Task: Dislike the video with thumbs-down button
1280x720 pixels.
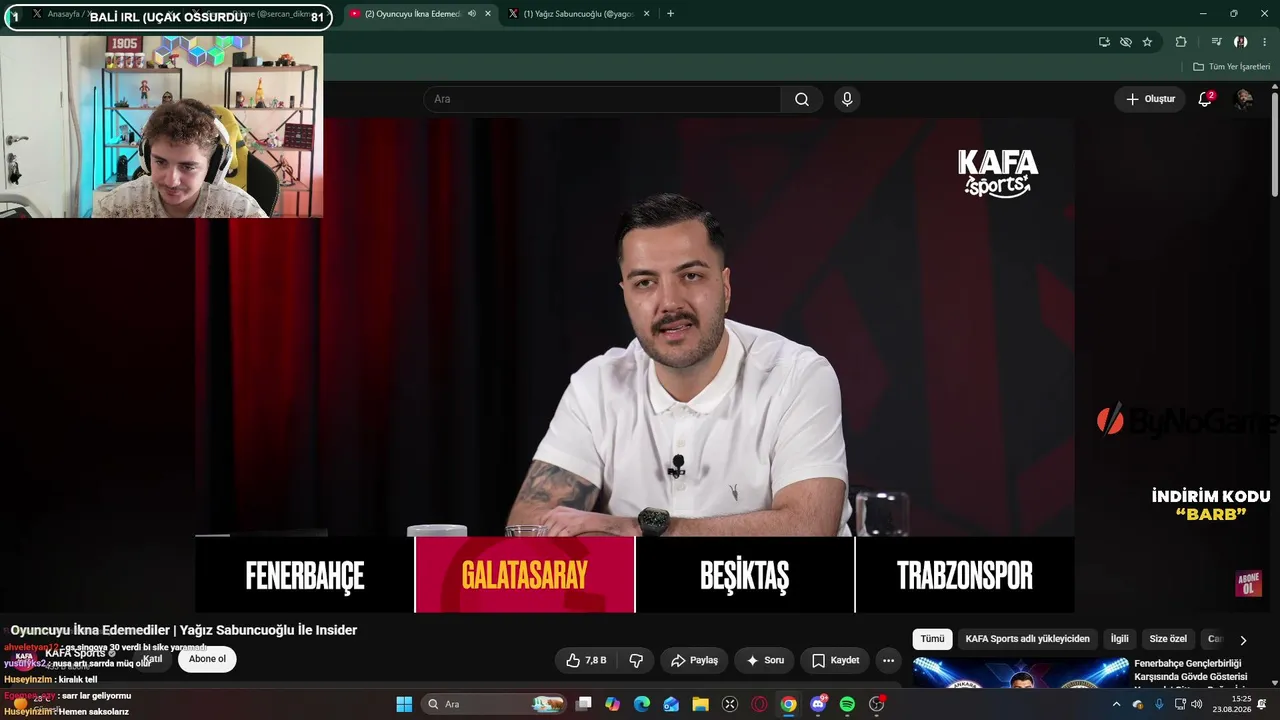Action: pyautogui.click(x=636, y=660)
